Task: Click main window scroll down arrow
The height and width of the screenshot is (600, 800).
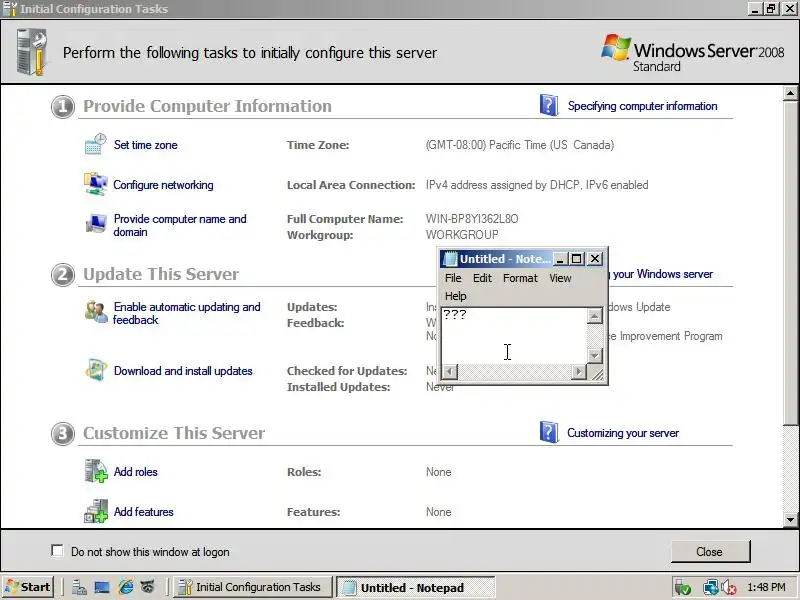Action: 790,520
